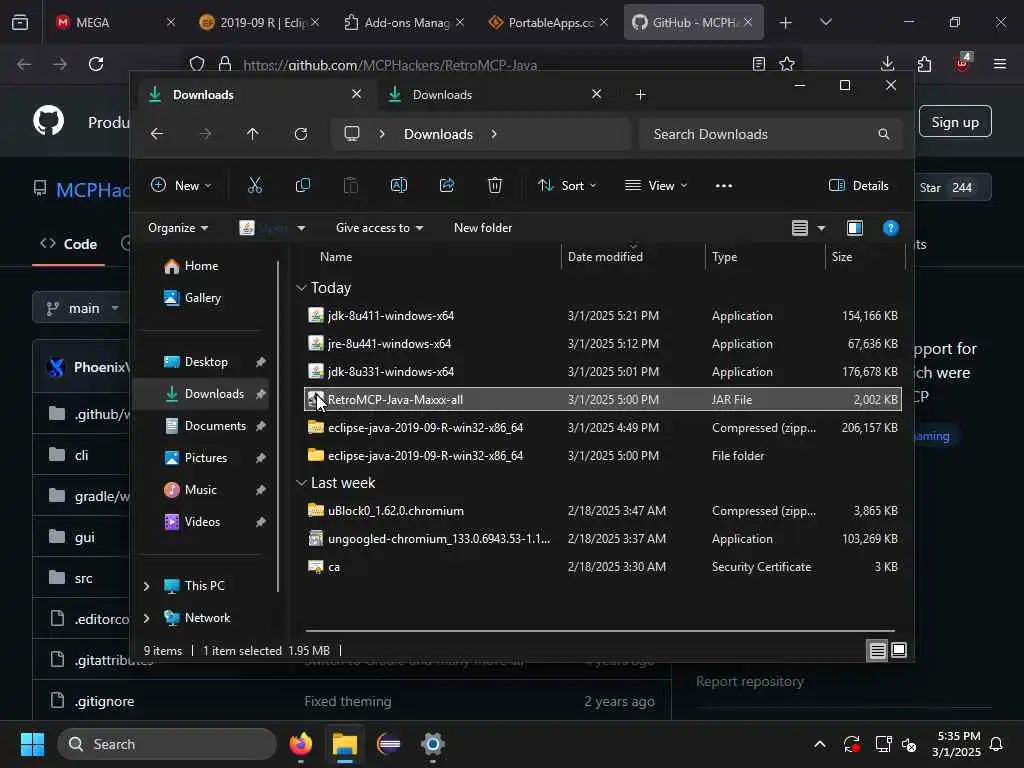Open the New dropdown menu
Screen dimensions: 1024x768
181,185
